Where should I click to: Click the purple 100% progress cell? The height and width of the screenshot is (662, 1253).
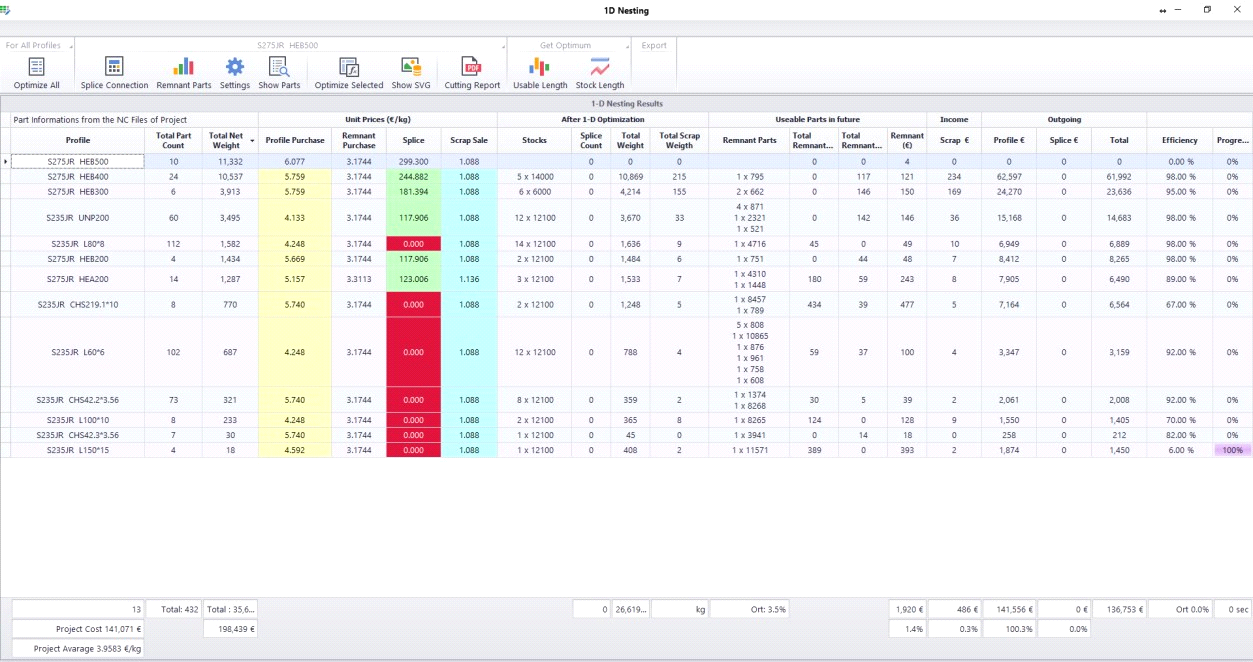(x=1232, y=451)
